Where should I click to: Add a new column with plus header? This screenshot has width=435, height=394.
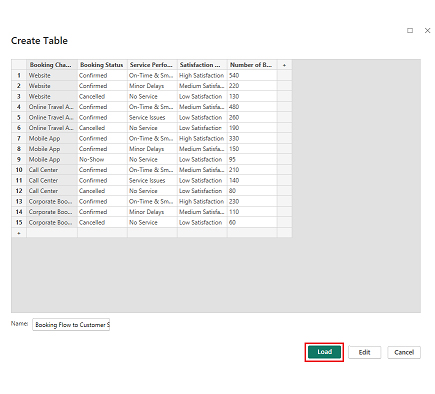[284, 65]
